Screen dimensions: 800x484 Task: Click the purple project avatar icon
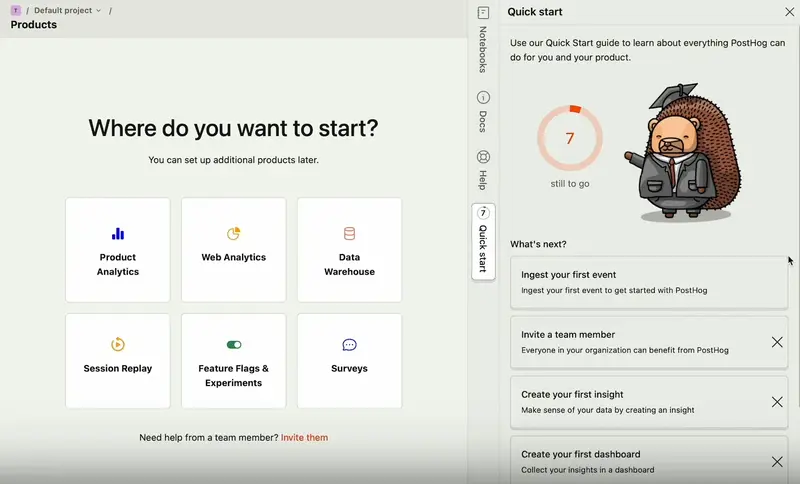click(x=16, y=10)
